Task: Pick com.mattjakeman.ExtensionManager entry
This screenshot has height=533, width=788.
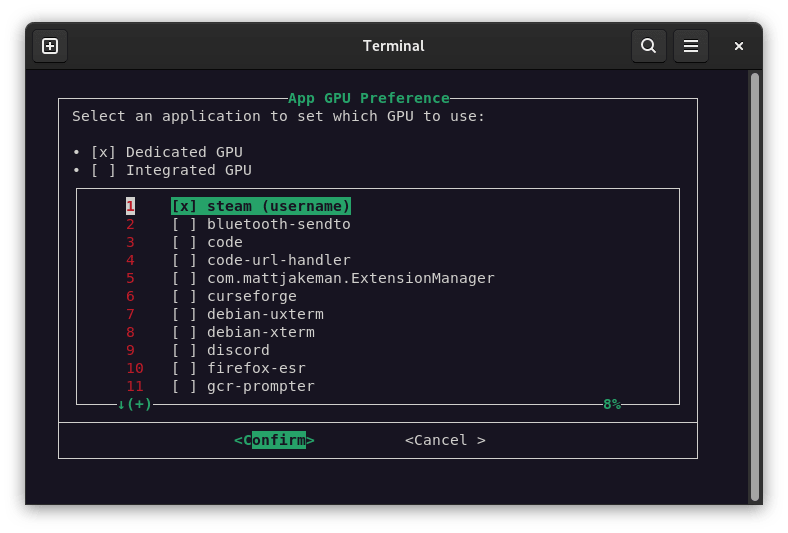Action: tap(350, 278)
